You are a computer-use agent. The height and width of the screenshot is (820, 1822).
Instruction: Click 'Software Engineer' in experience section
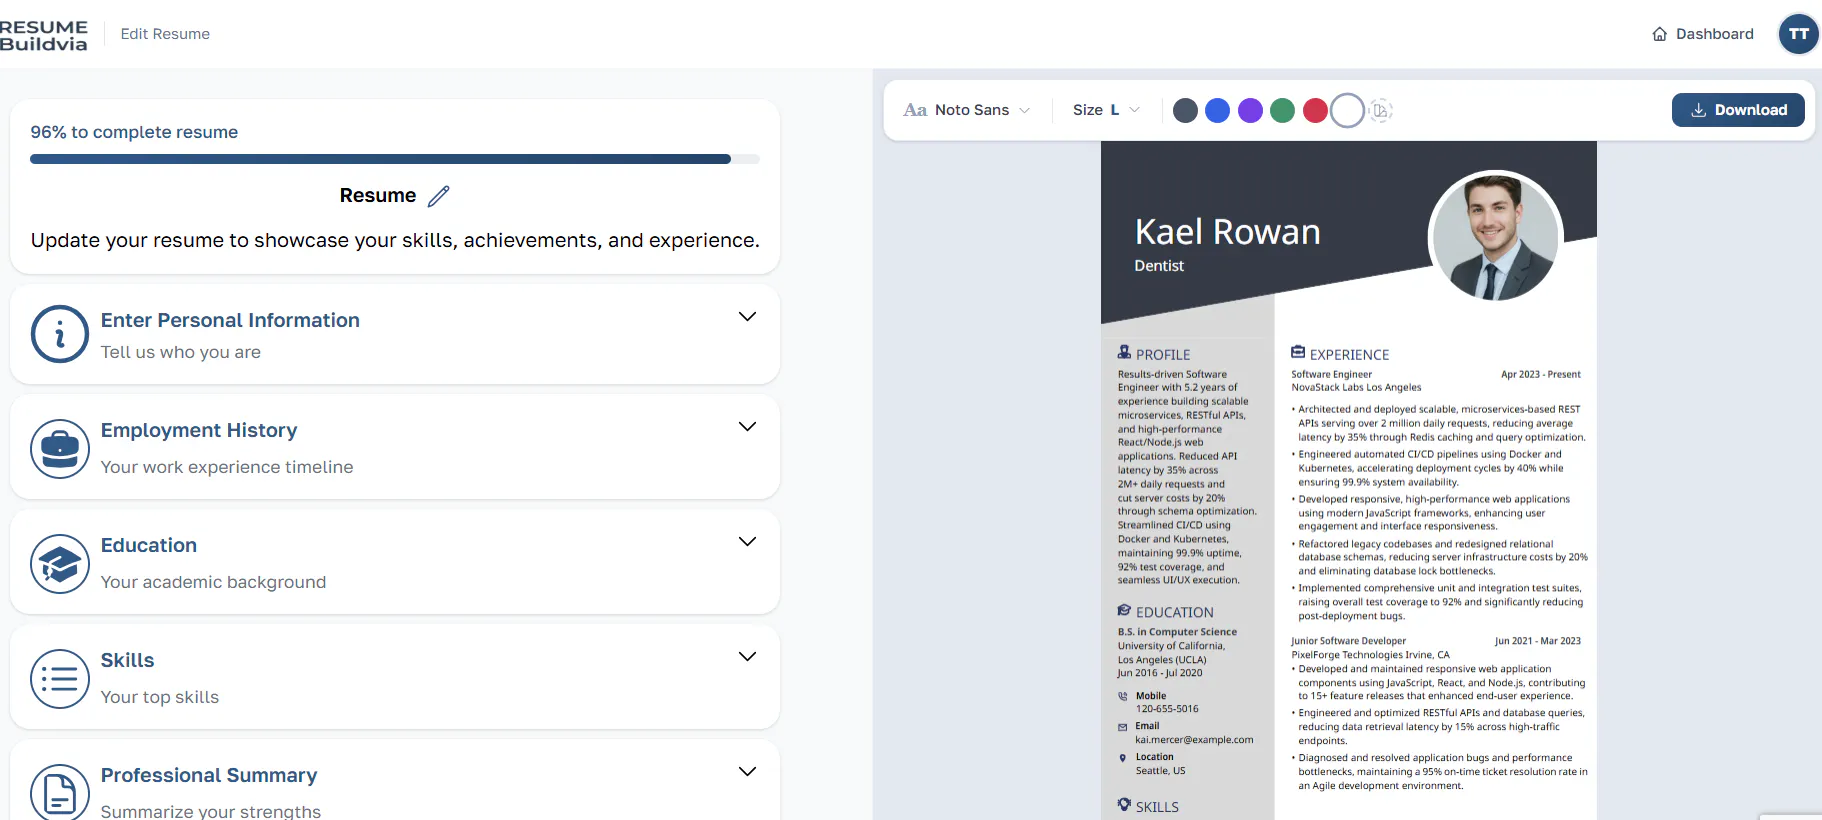coord(1331,375)
